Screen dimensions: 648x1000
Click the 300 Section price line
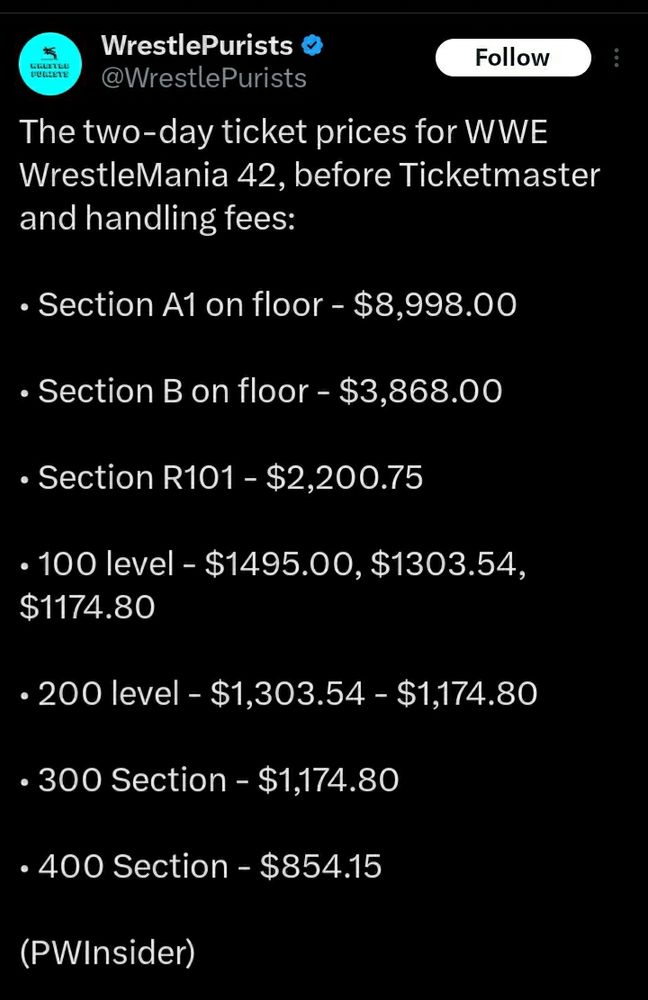(x=209, y=780)
